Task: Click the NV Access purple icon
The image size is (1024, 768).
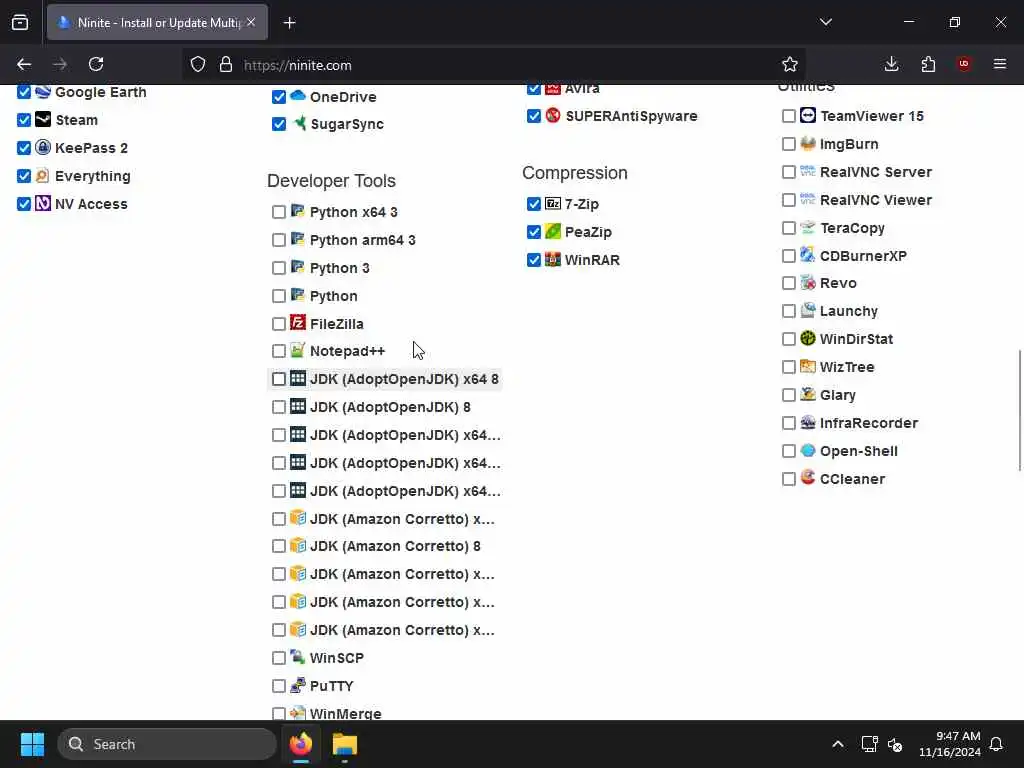Action: click(x=43, y=204)
